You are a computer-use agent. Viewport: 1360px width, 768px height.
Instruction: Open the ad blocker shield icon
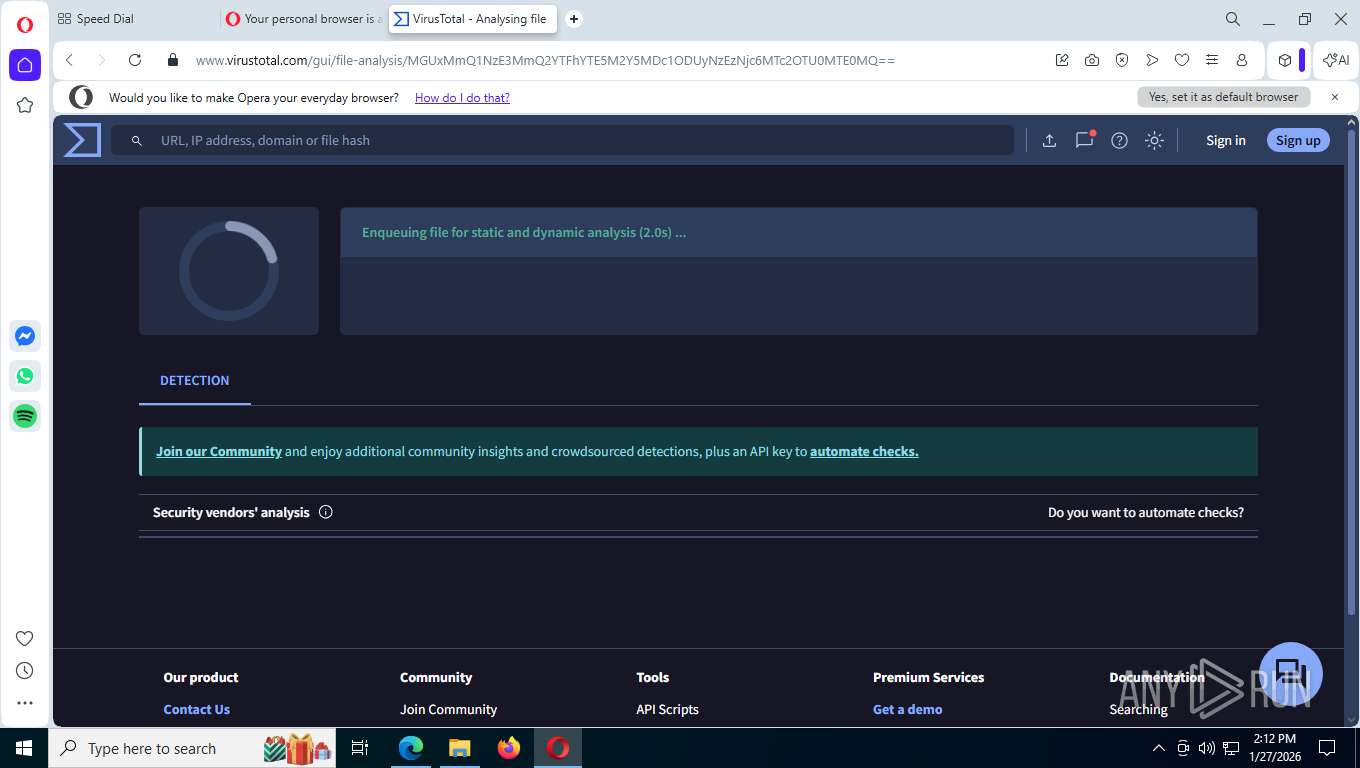(x=1122, y=60)
